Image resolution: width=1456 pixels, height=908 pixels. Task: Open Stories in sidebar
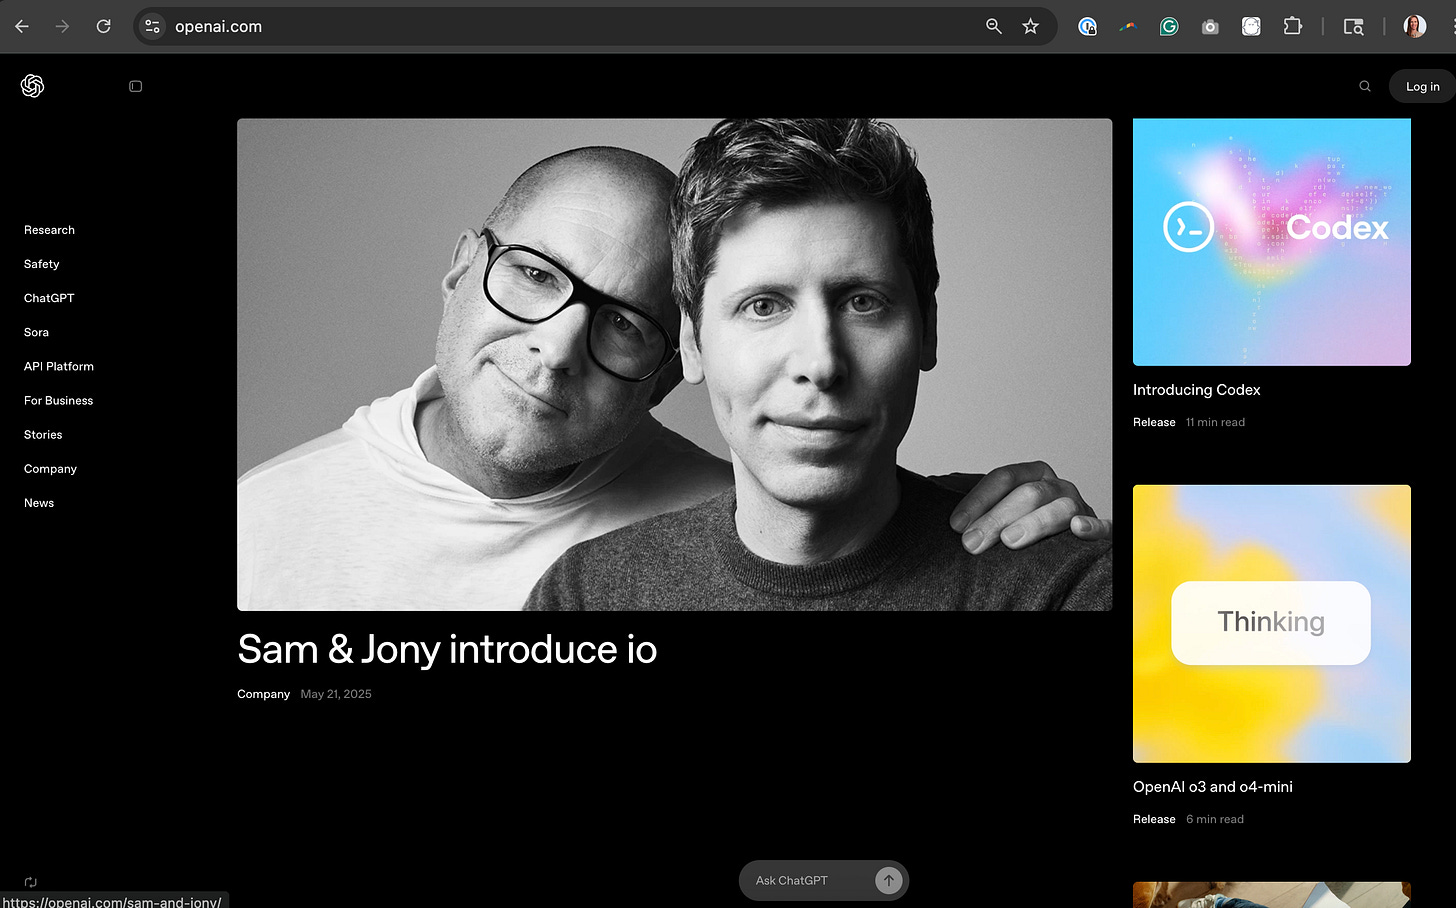click(43, 434)
